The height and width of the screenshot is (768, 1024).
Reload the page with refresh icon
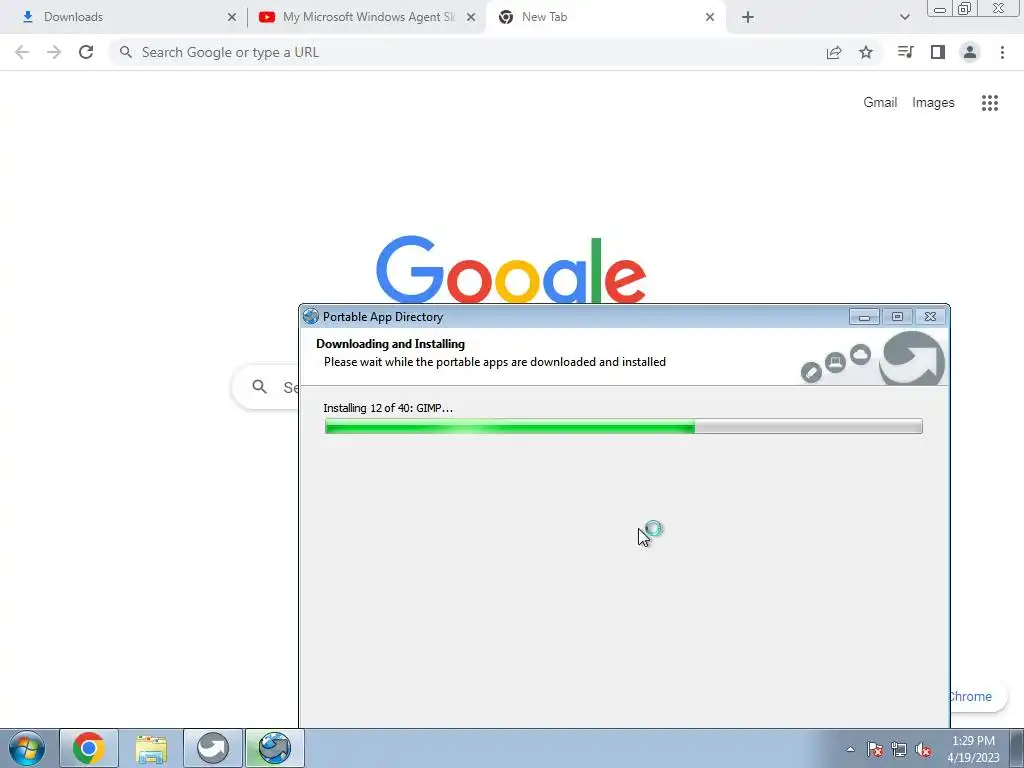click(x=86, y=52)
